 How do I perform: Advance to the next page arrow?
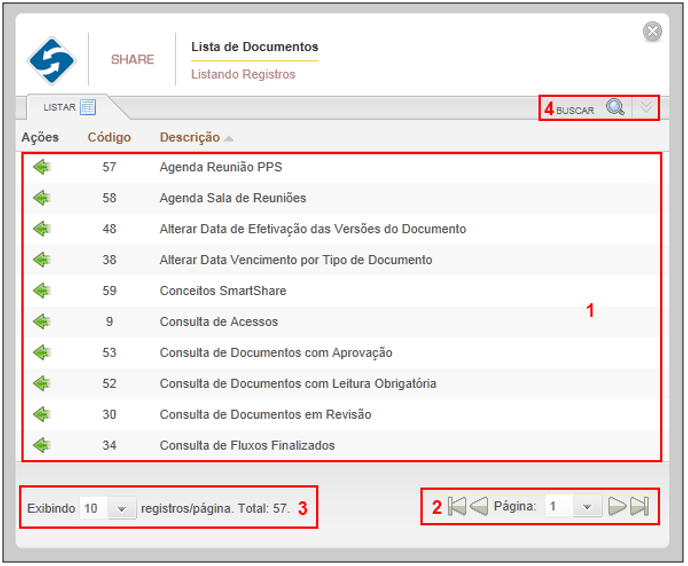click(x=617, y=507)
